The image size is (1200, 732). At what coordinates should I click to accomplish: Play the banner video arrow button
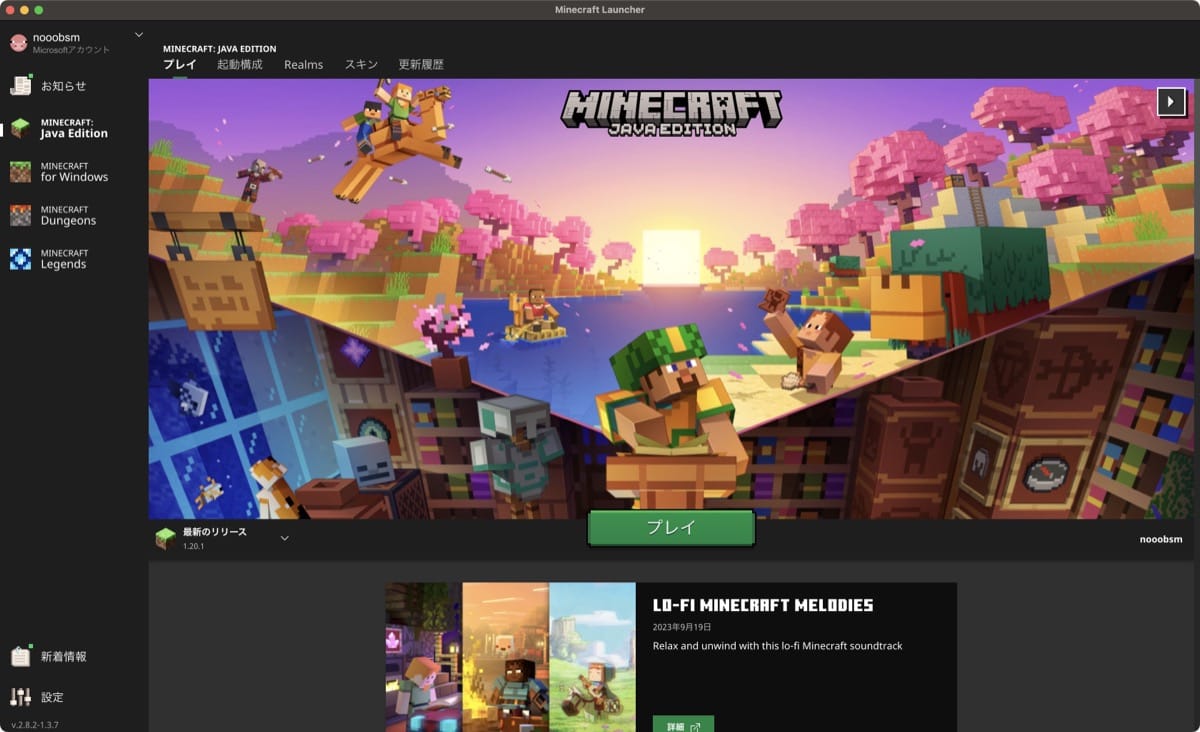(x=1171, y=102)
